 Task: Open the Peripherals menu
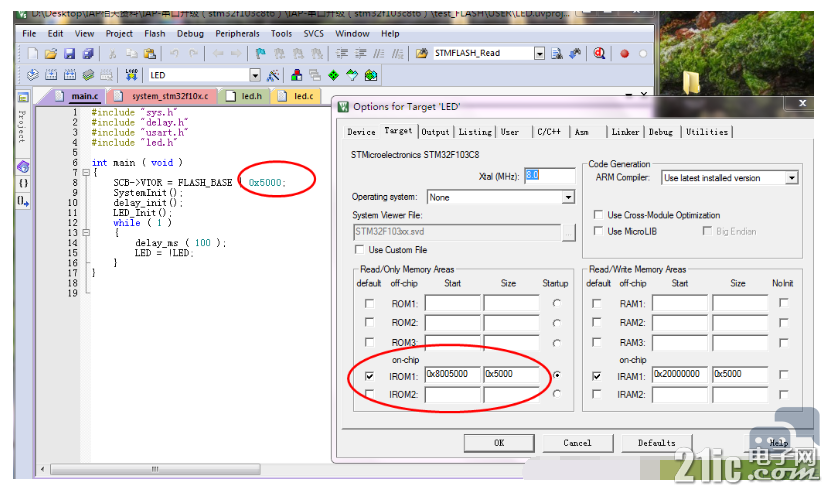pos(237,33)
